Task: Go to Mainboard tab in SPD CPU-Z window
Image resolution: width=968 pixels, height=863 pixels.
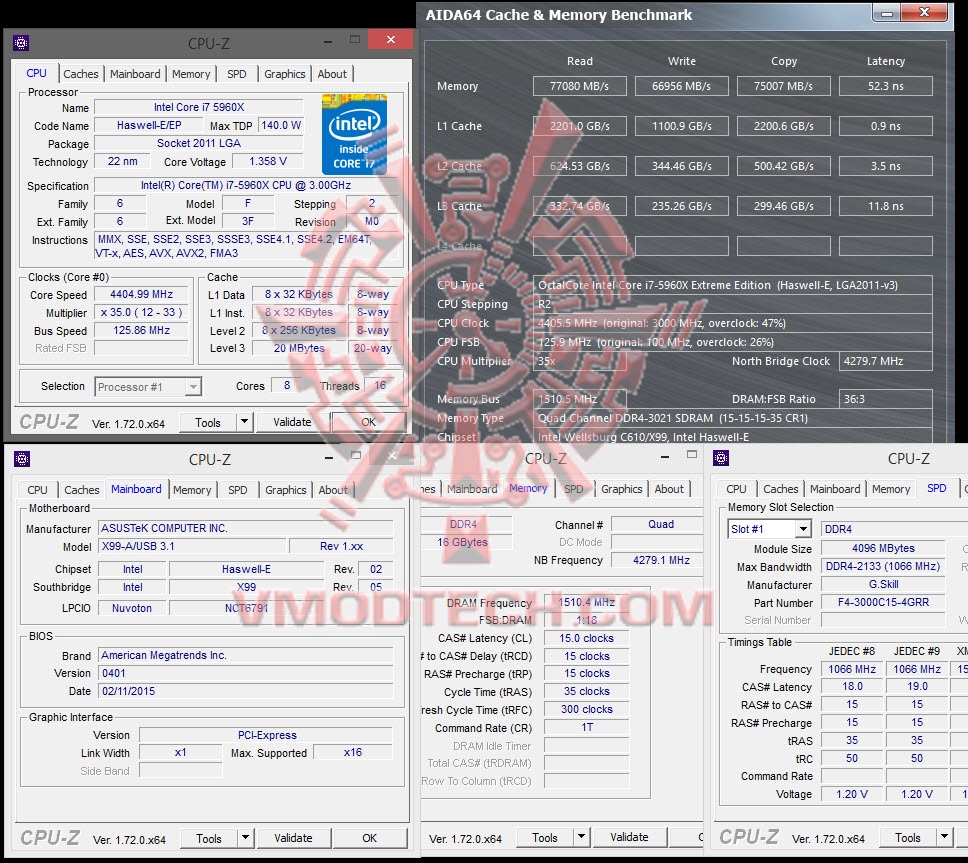Action: point(835,489)
